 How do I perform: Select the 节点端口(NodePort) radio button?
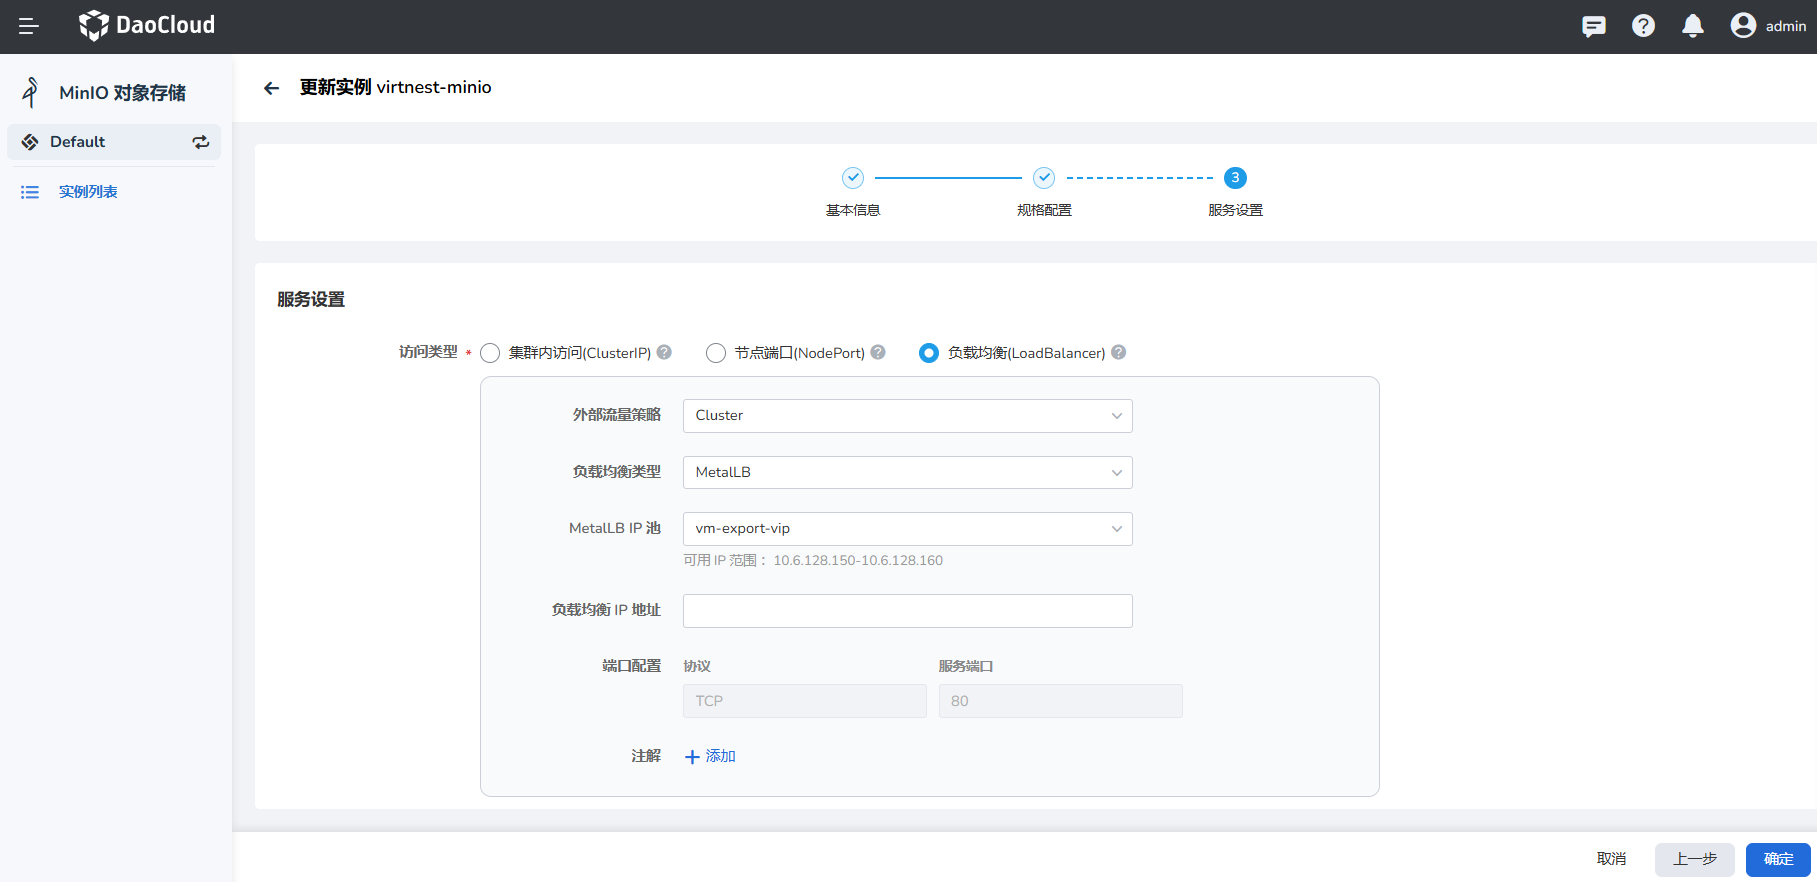716,353
